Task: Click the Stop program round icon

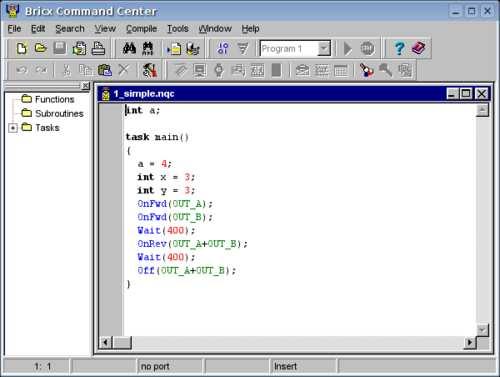Action: point(367,49)
